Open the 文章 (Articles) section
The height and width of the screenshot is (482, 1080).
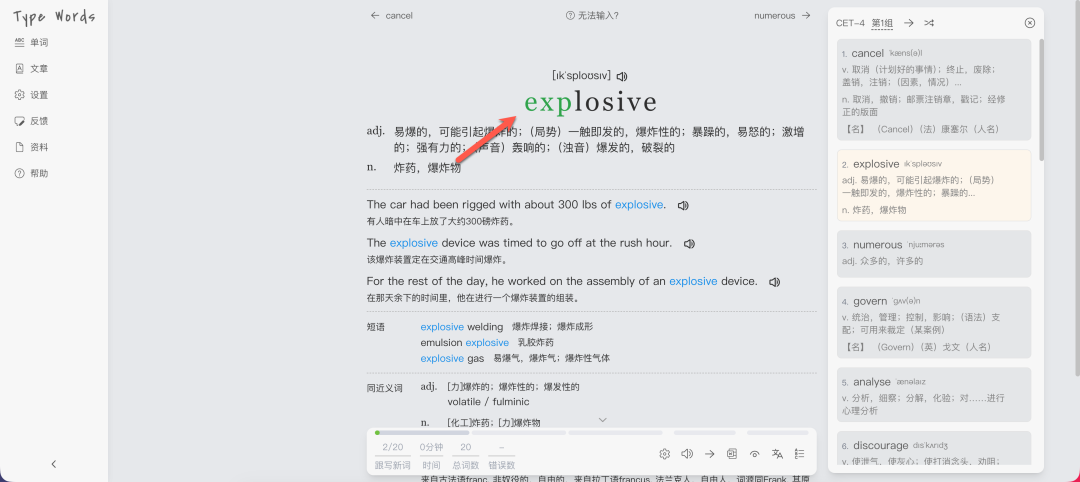[32, 69]
